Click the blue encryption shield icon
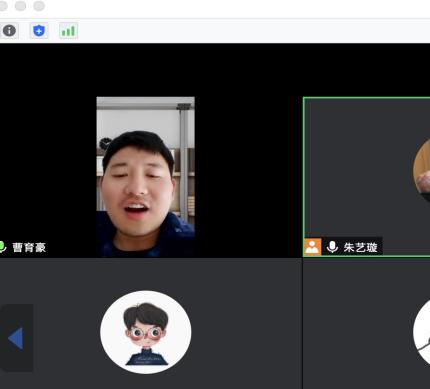This screenshot has width=430, height=389. 39,31
